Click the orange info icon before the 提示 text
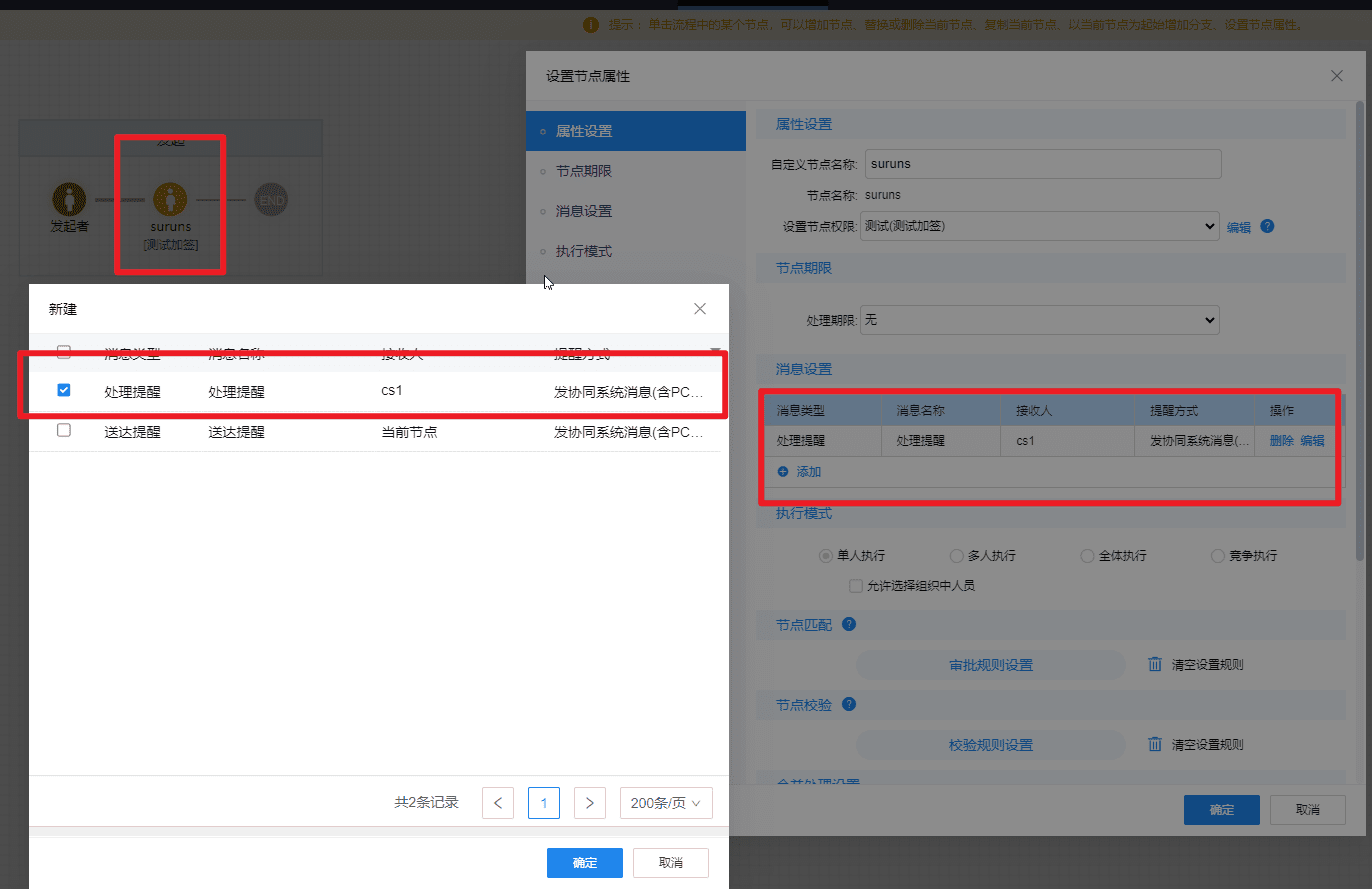The image size is (1372, 889). coord(591,24)
